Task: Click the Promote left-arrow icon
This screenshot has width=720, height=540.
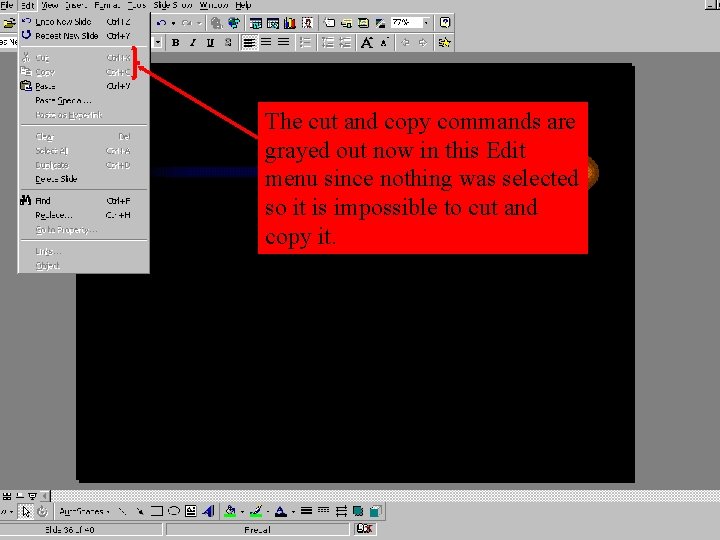Action: 405,43
